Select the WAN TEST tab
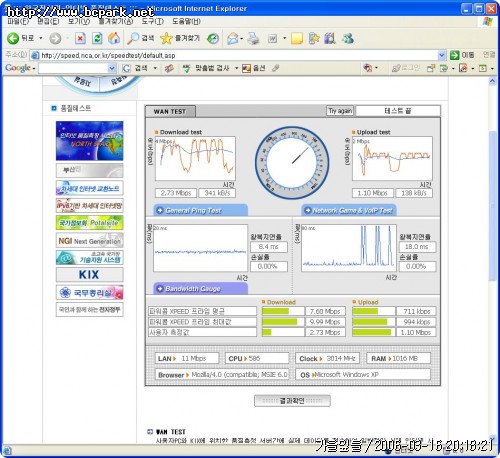The height and width of the screenshot is (458, 500). [170, 111]
